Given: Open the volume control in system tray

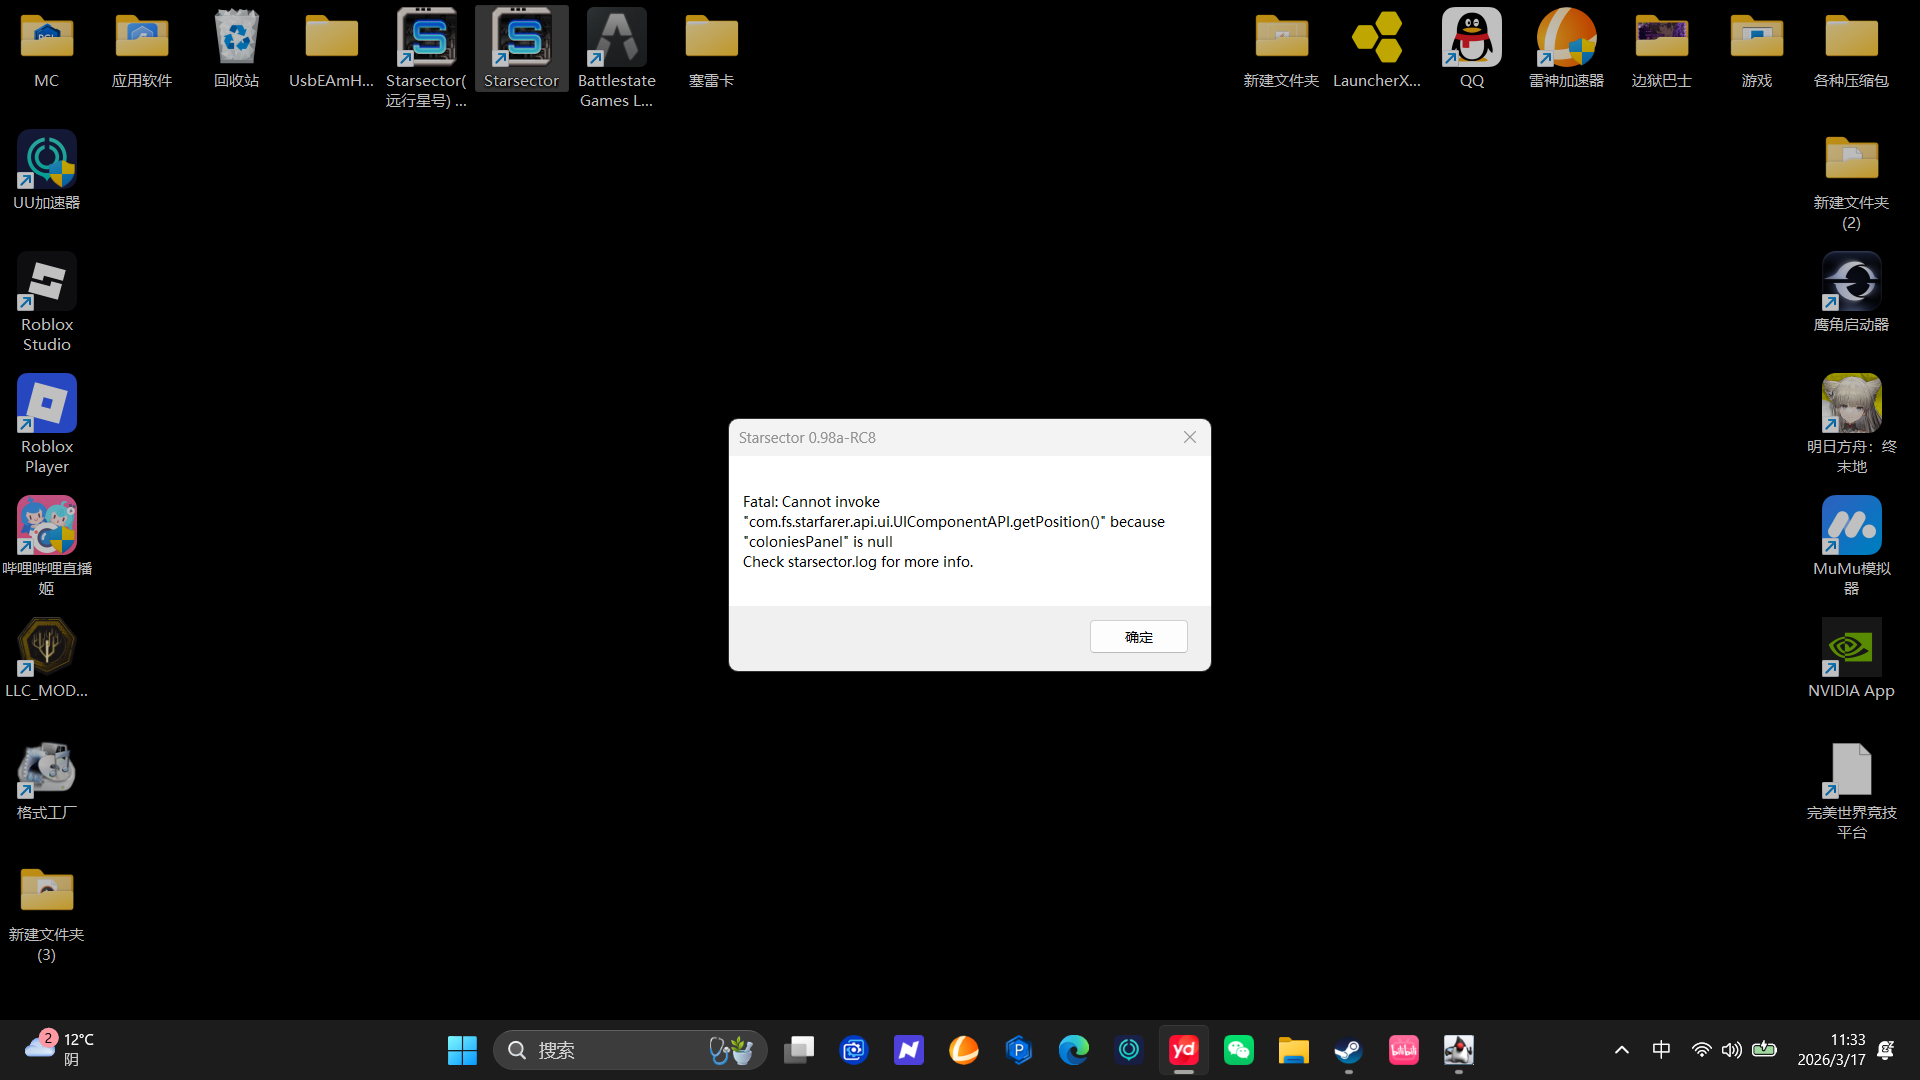Looking at the screenshot, I should pyautogui.click(x=1732, y=1050).
